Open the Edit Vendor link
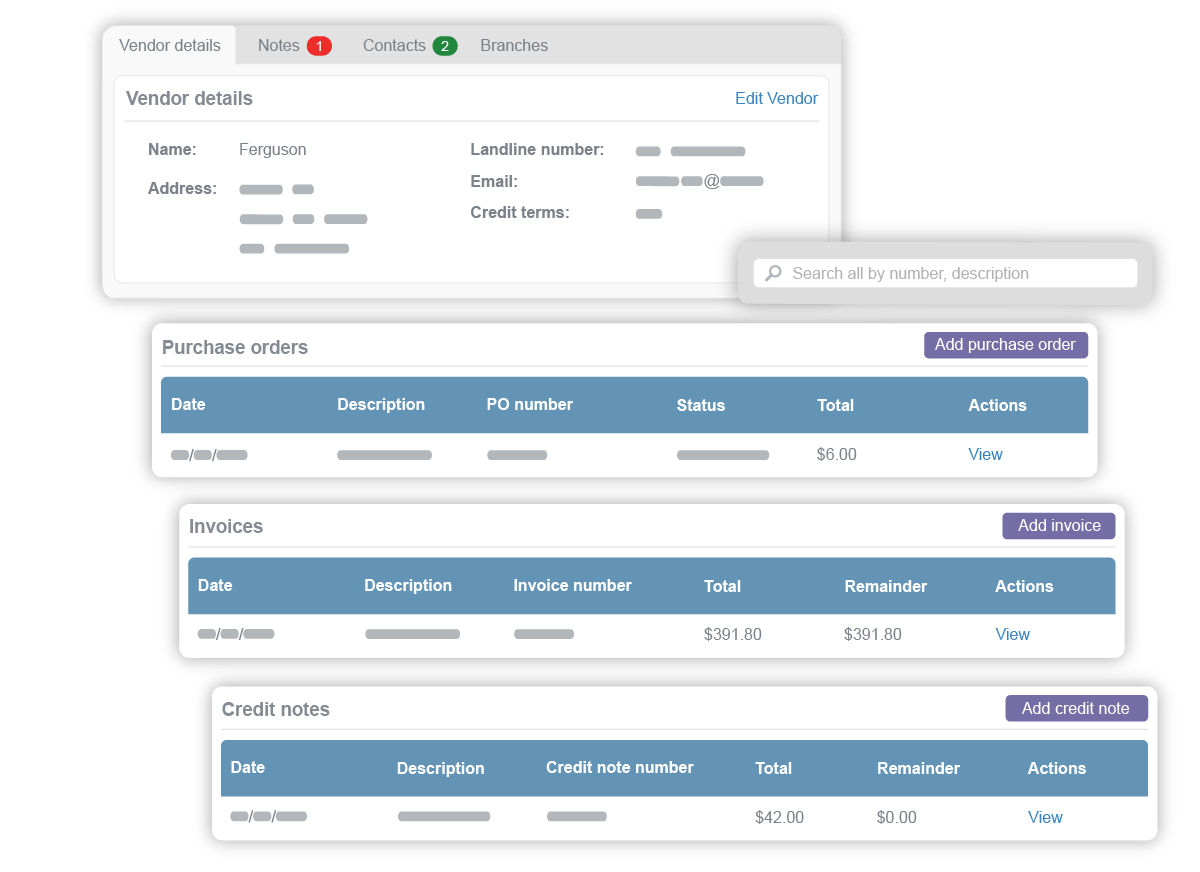 click(x=776, y=98)
